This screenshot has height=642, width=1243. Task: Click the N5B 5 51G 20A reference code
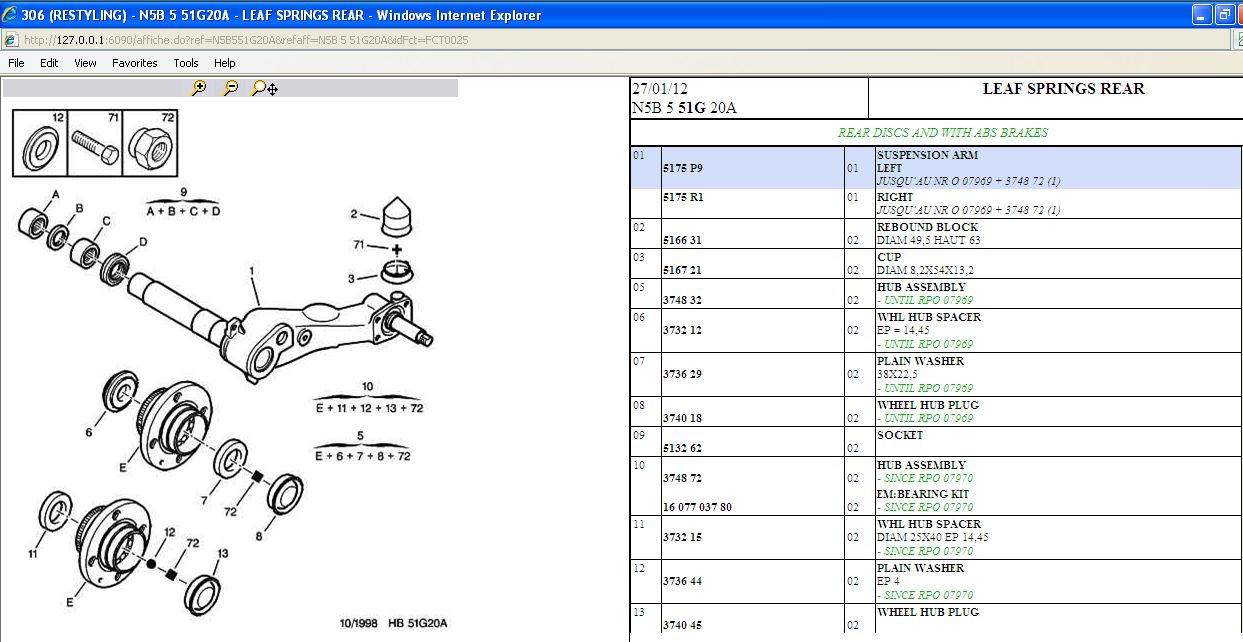pyautogui.click(x=684, y=107)
